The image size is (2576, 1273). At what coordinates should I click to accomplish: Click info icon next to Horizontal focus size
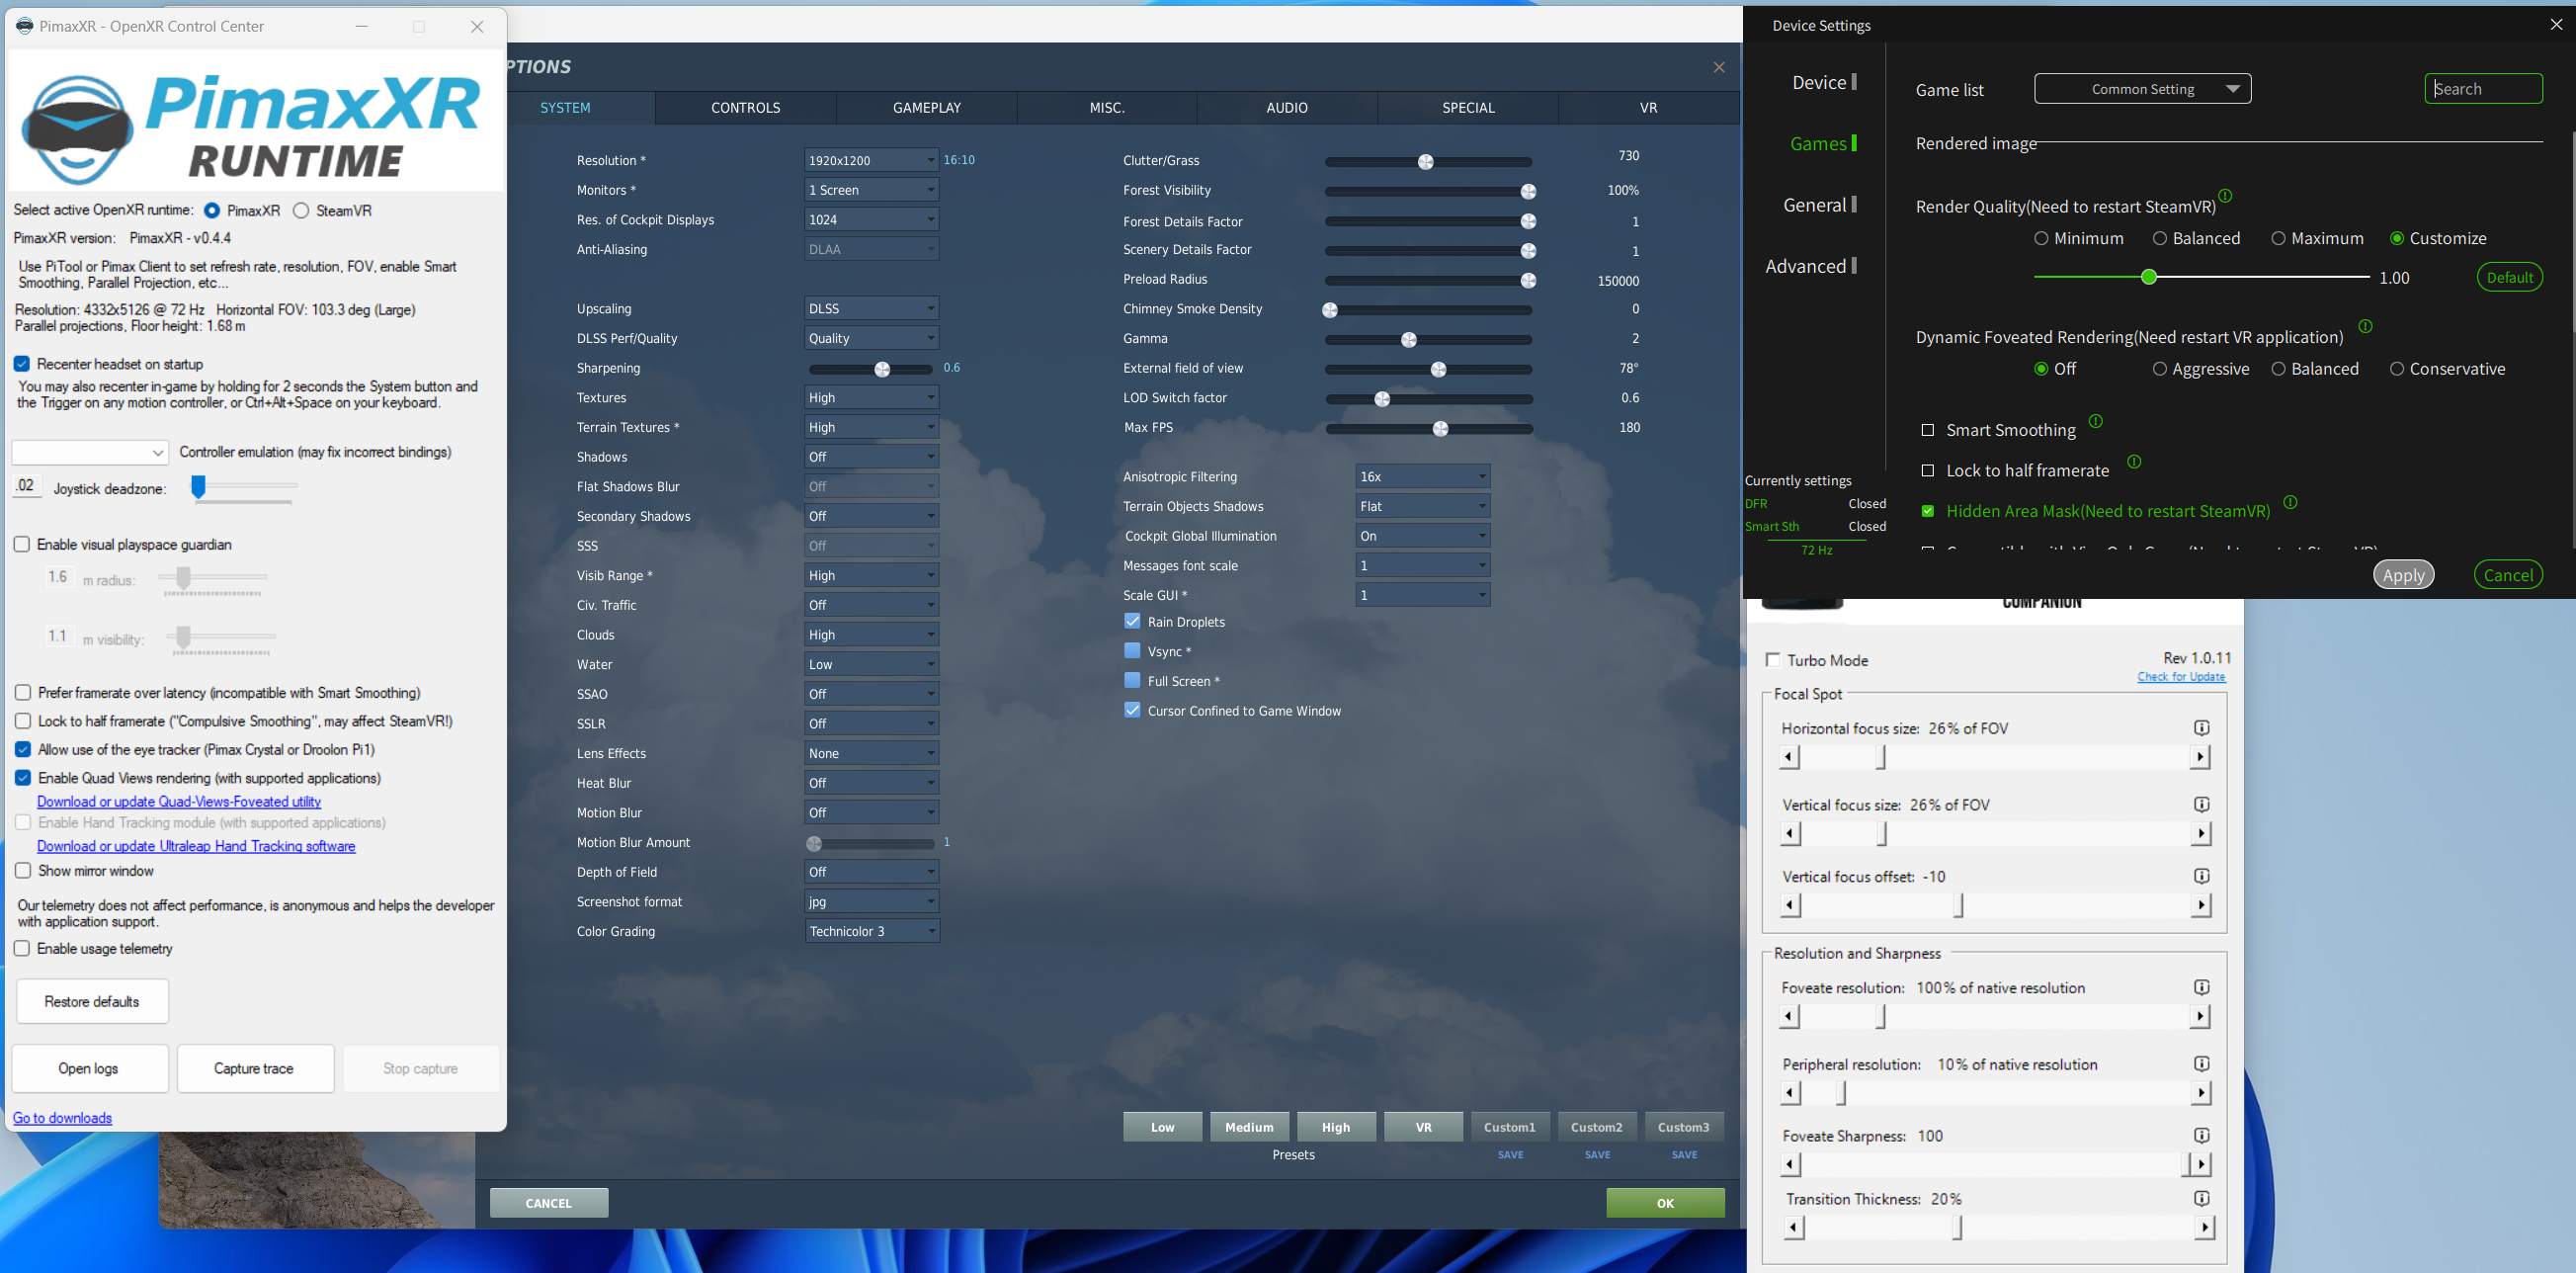pyautogui.click(x=2201, y=728)
